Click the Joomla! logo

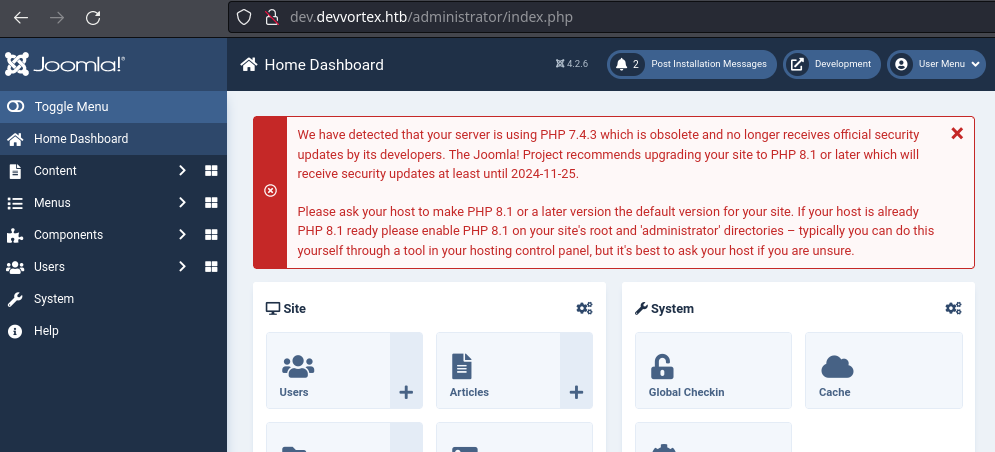tap(65, 64)
